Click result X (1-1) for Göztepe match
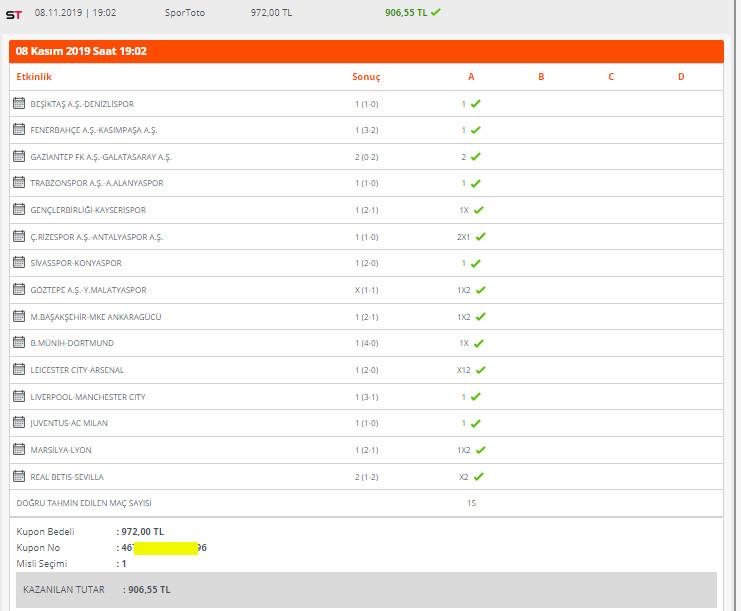741x611 pixels. 367,290
